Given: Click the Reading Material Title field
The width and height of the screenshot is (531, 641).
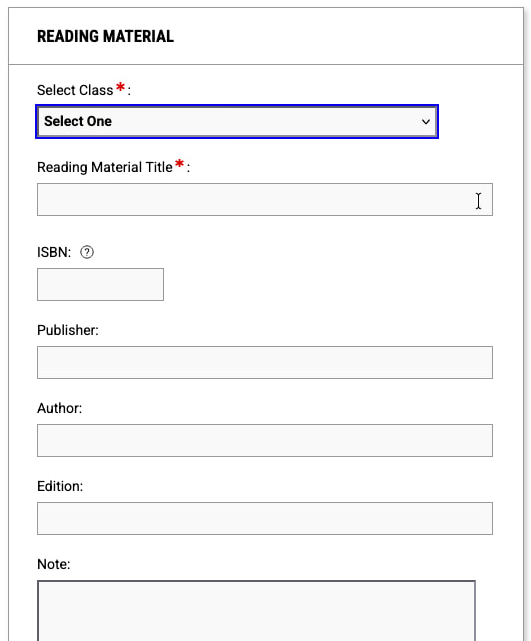Looking at the screenshot, I should [265, 199].
